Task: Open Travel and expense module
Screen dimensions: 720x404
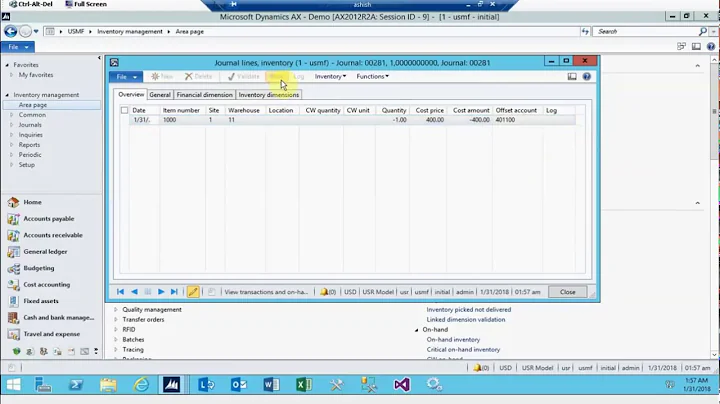Action: pyautogui.click(x=51, y=334)
